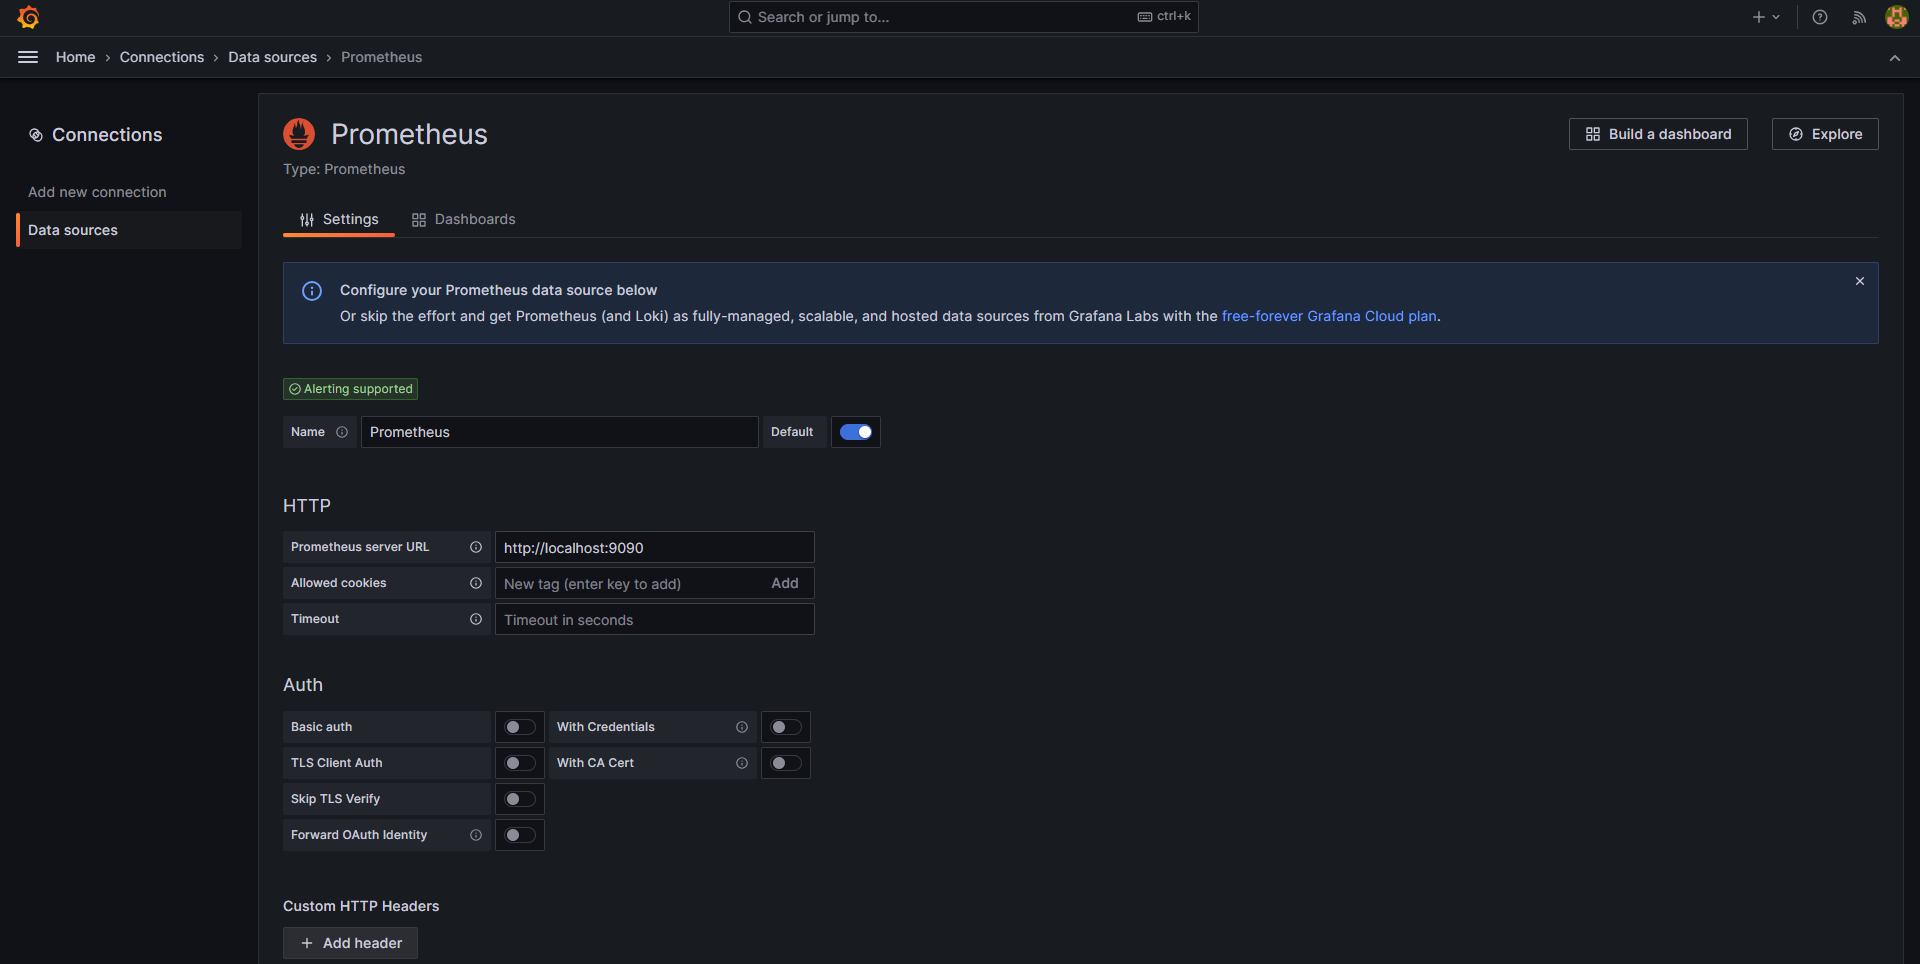Image resolution: width=1920 pixels, height=964 pixels.
Task: Click the user profile avatar
Action: coord(1896,17)
